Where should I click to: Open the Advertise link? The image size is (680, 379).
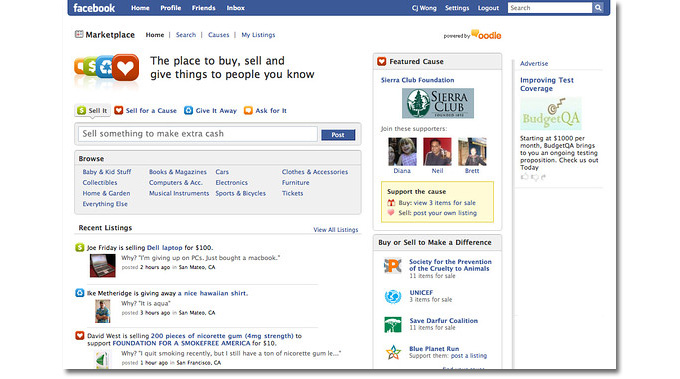534,63
